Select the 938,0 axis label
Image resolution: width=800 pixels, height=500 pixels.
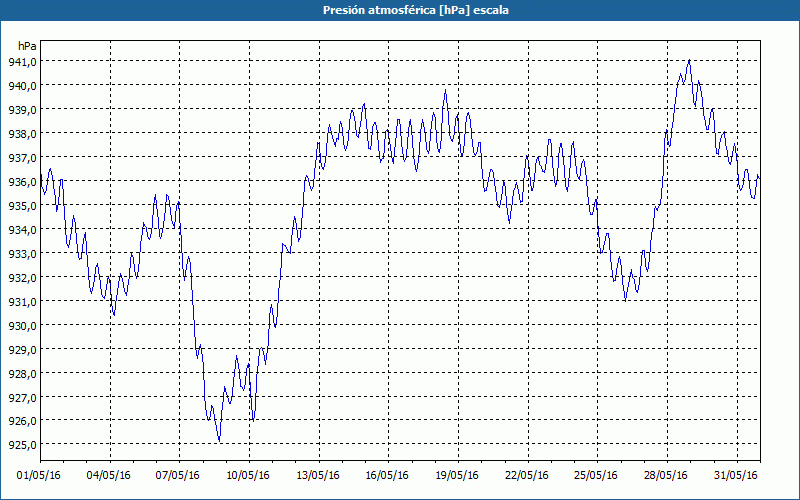coord(22,134)
